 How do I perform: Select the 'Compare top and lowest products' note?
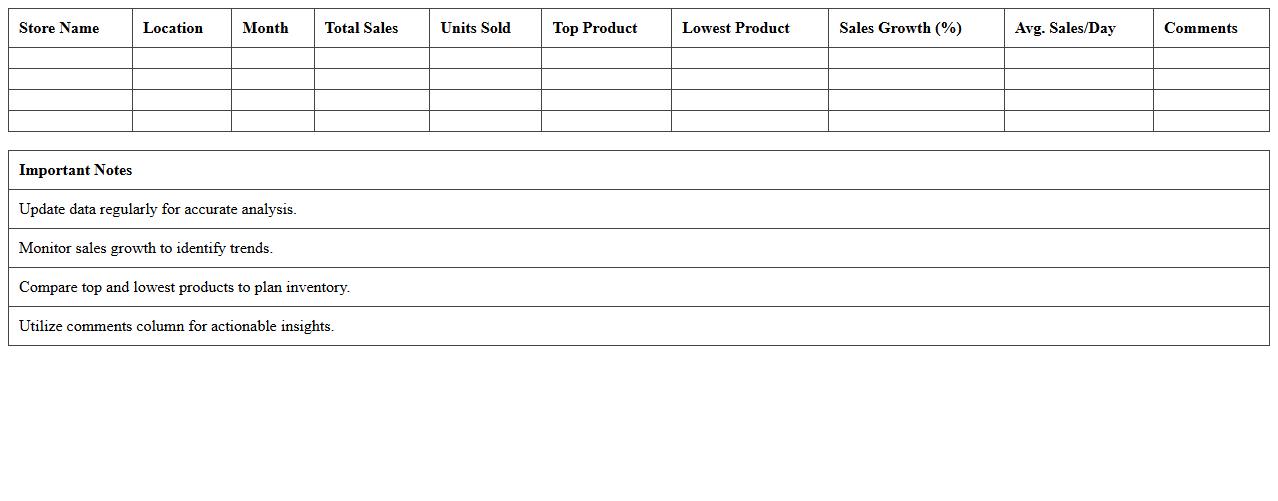pyautogui.click(x=184, y=287)
